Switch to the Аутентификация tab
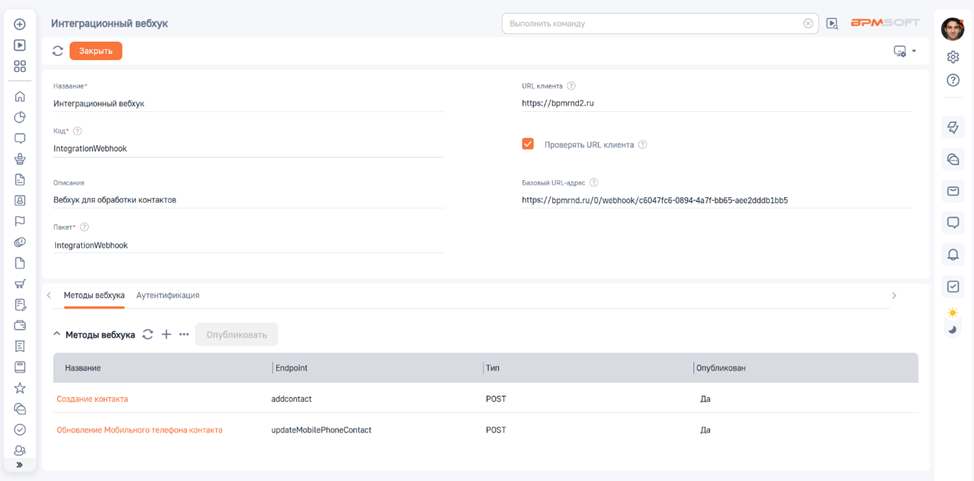 [x=167, y=296]
